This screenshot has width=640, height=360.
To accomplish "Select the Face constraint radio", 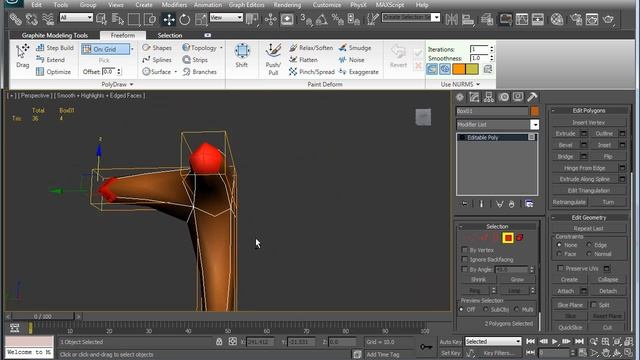I will pos(559,254).
